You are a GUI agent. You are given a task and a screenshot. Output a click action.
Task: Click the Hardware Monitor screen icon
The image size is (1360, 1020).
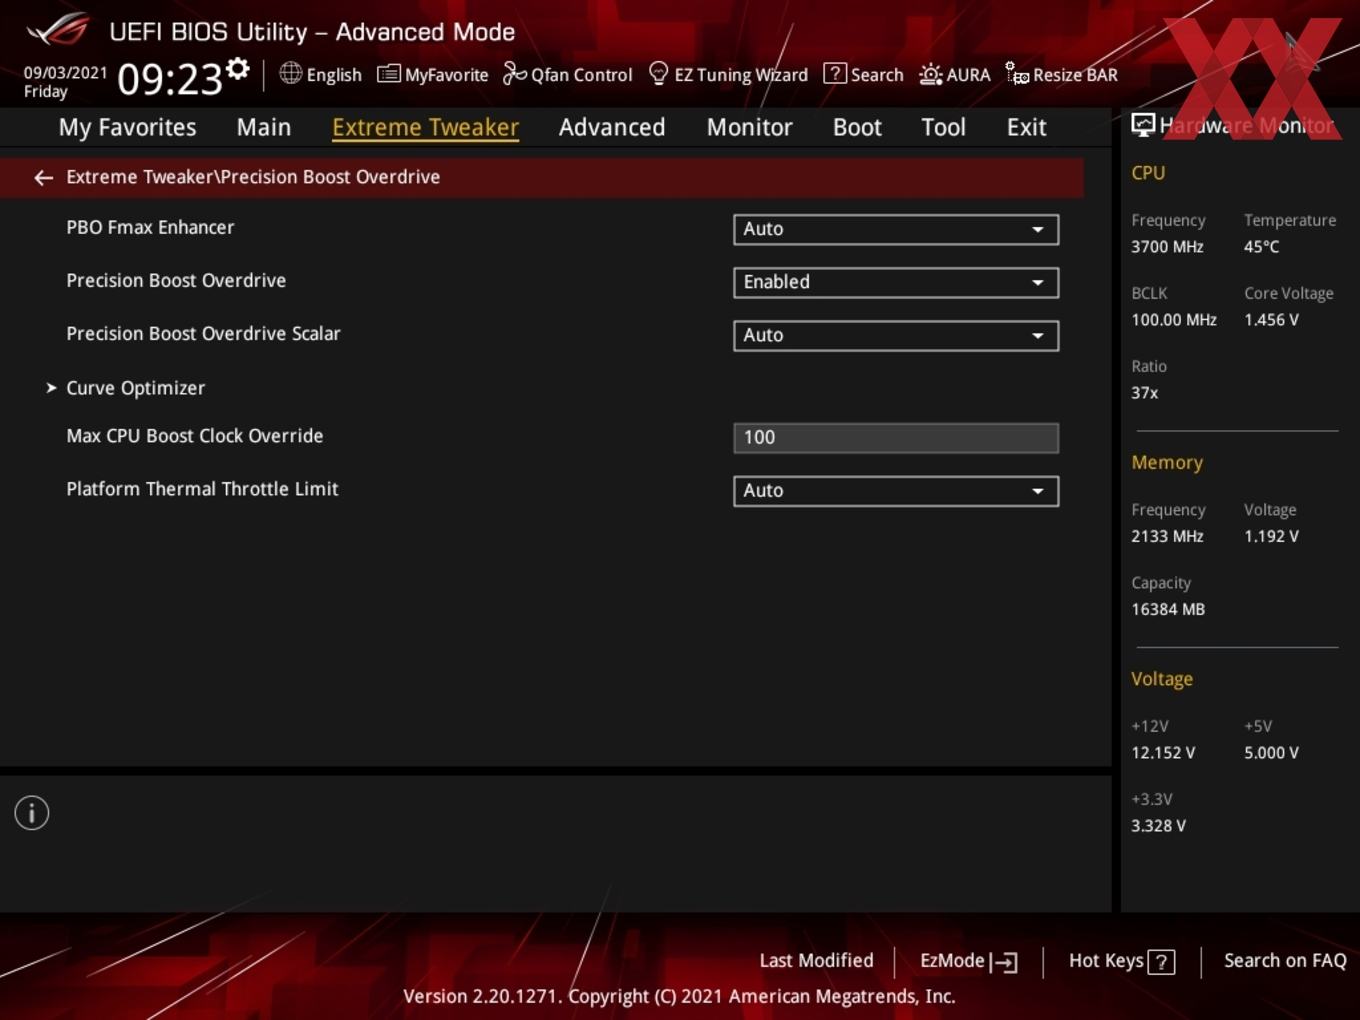[1143, 125]
